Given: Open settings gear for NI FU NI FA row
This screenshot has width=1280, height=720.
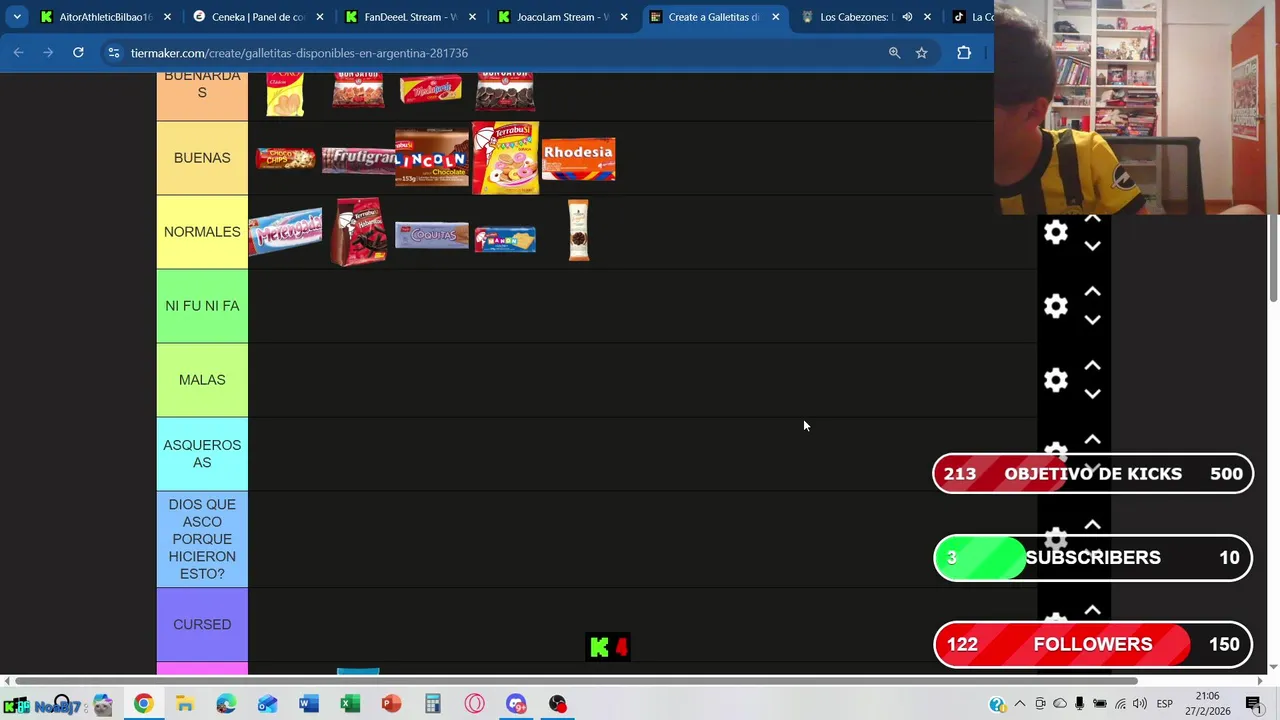Looking at the screenshot, I should 1056,306.
